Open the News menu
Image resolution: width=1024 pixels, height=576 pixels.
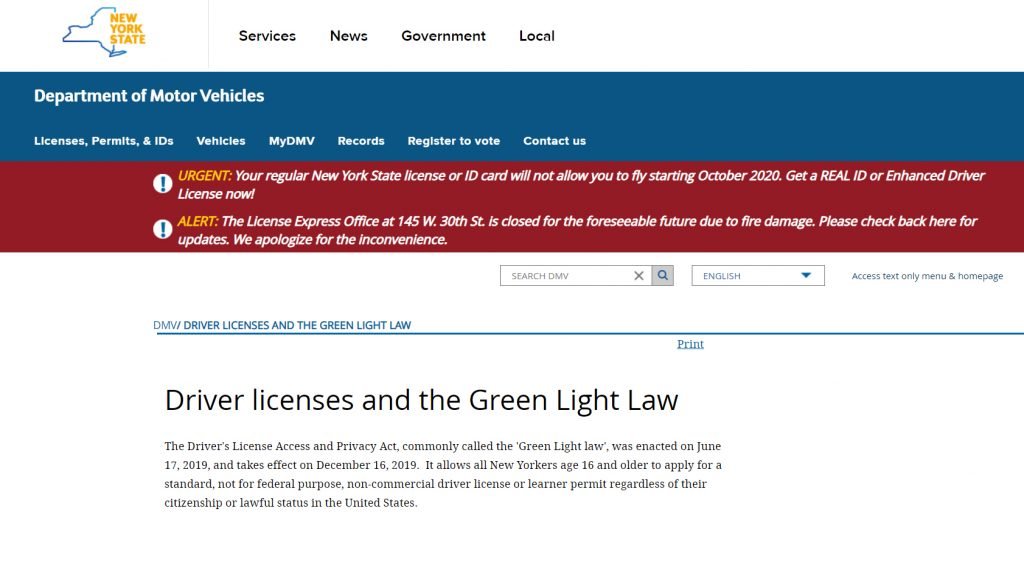click(x=349, y=36)
